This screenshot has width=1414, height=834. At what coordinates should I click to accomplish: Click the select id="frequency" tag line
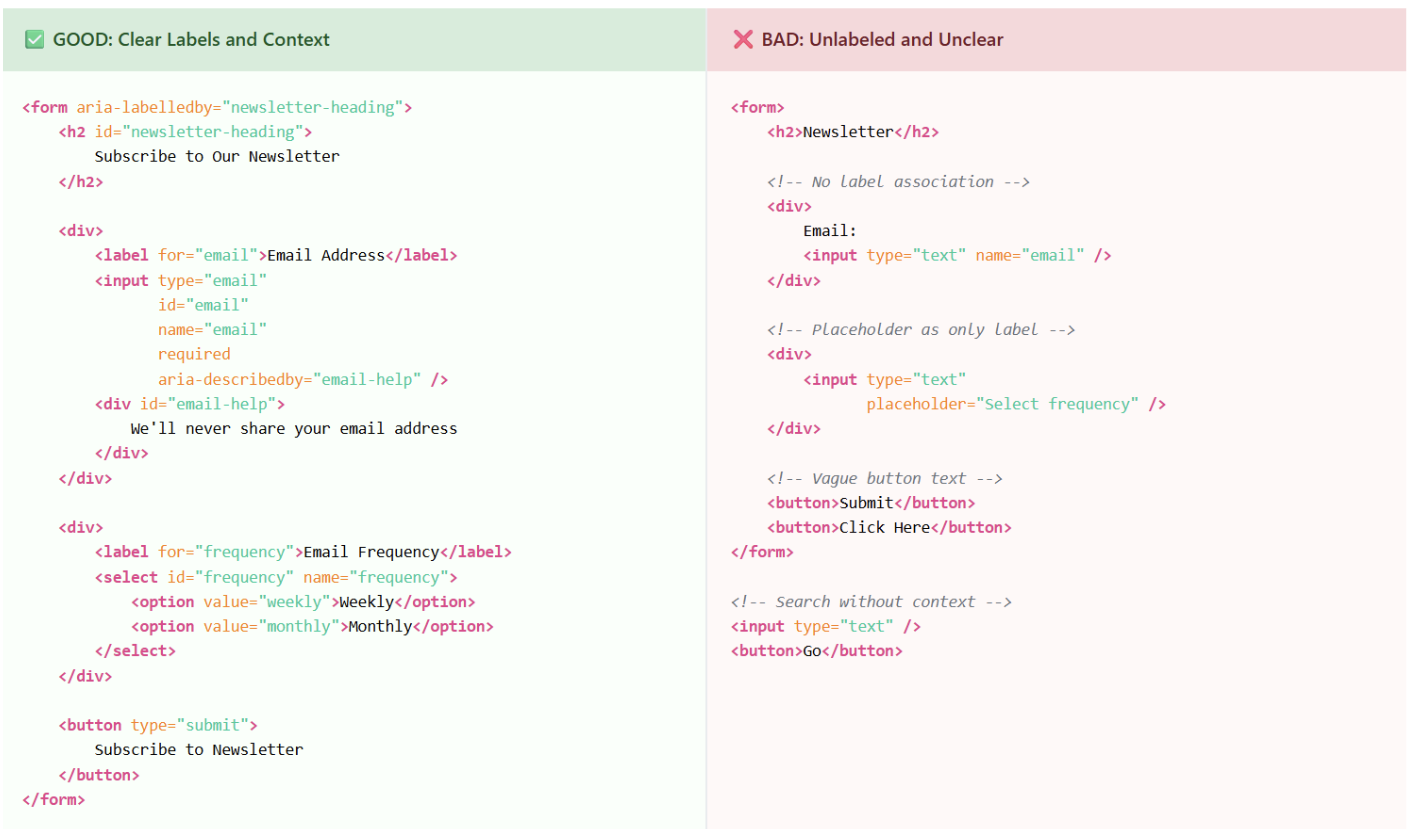pyautogui.click(x=276, y=577)
